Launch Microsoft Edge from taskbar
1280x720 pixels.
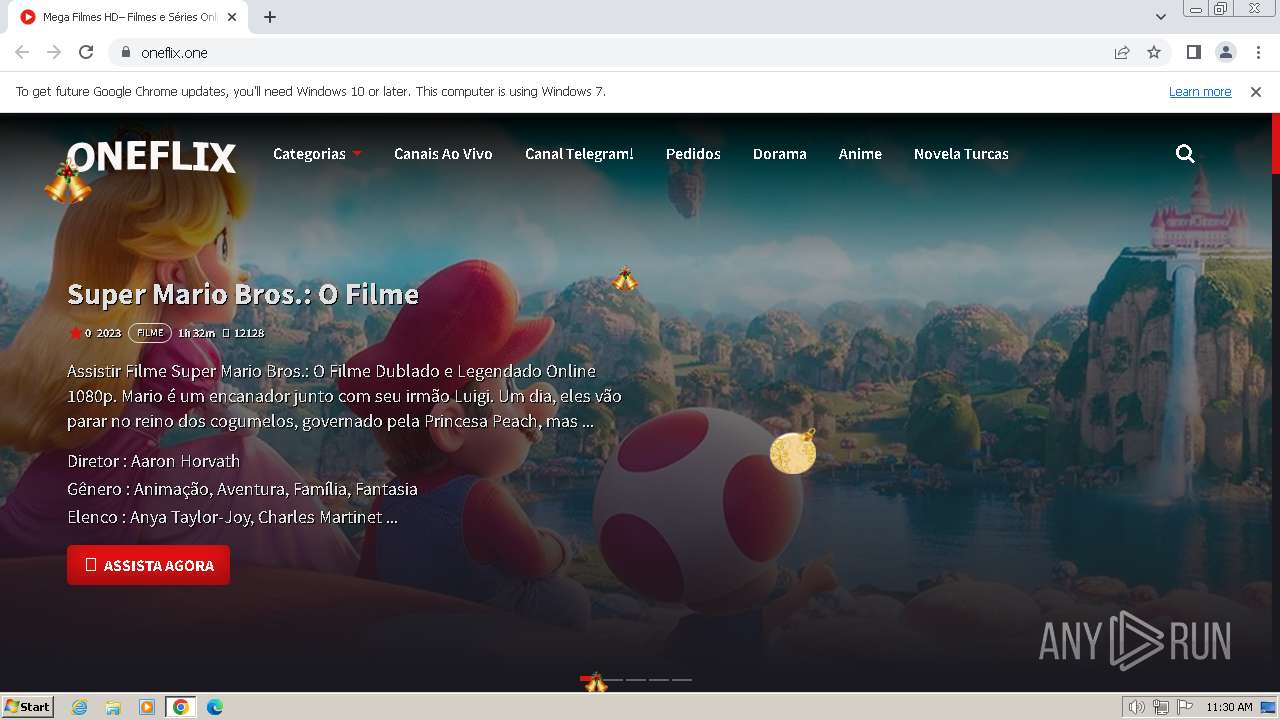pos(215,707)
